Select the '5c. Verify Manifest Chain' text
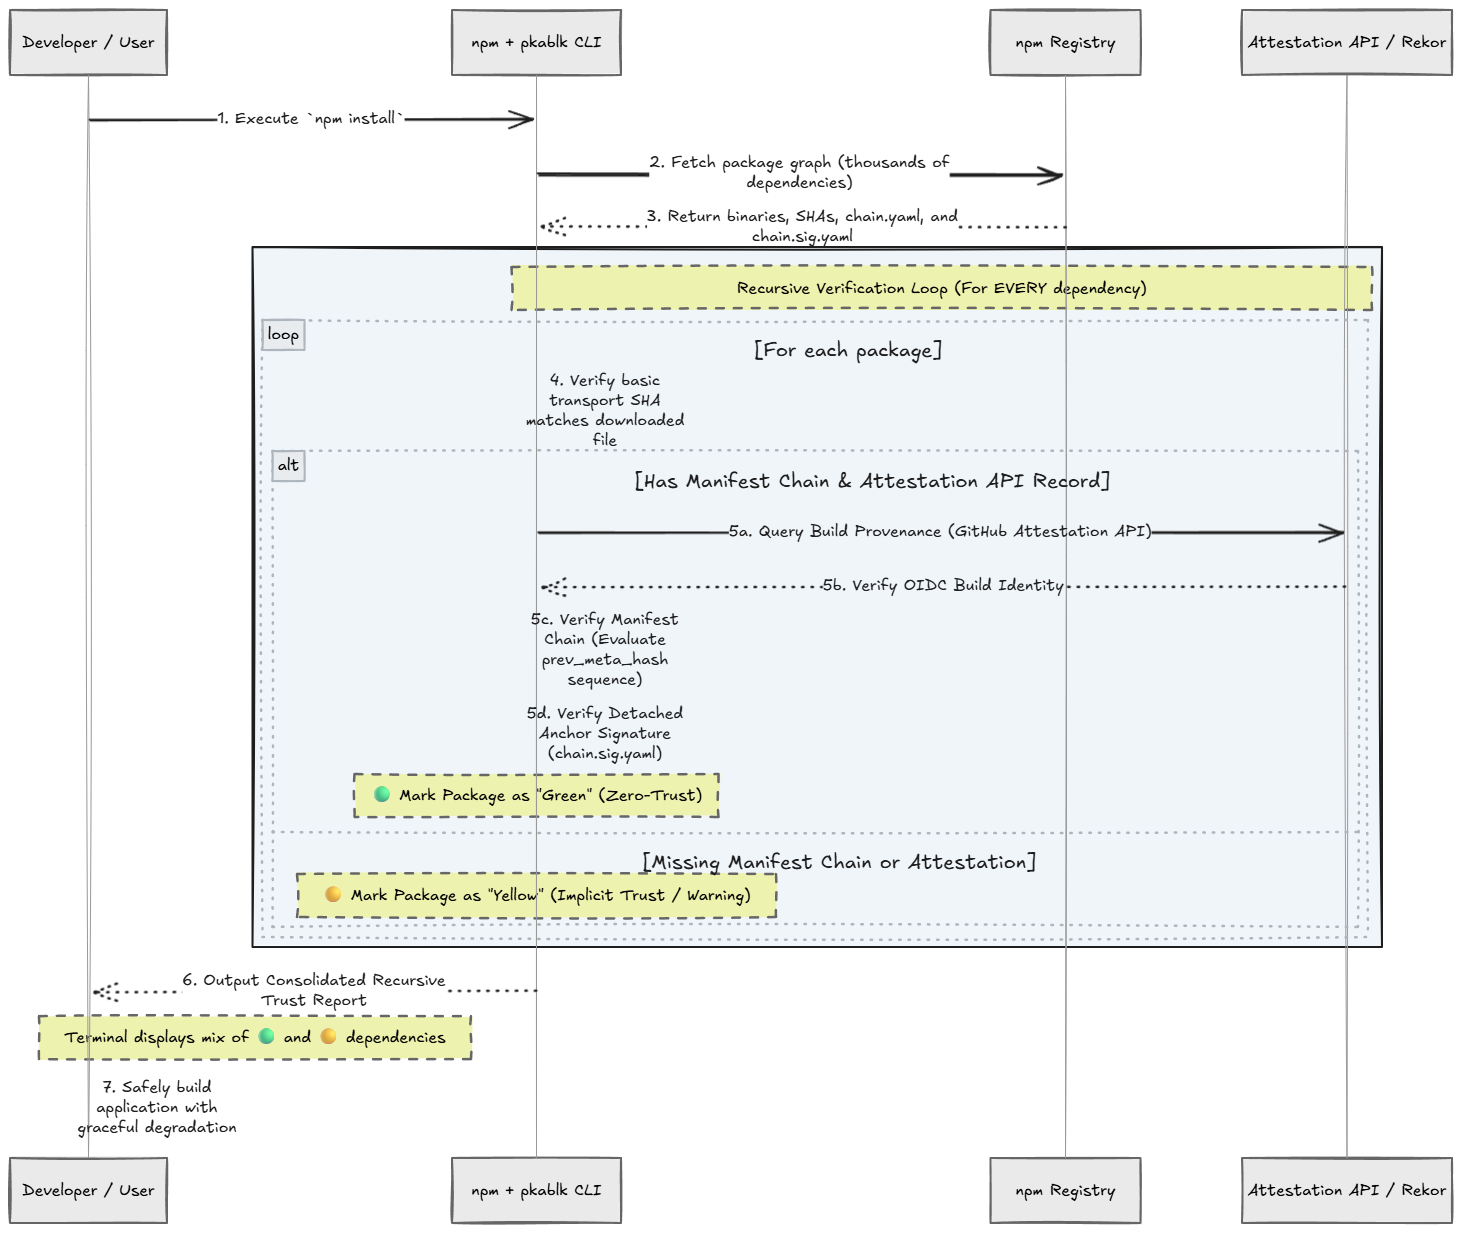This screenshot has width=1462, height=1233. pos(605,650)
